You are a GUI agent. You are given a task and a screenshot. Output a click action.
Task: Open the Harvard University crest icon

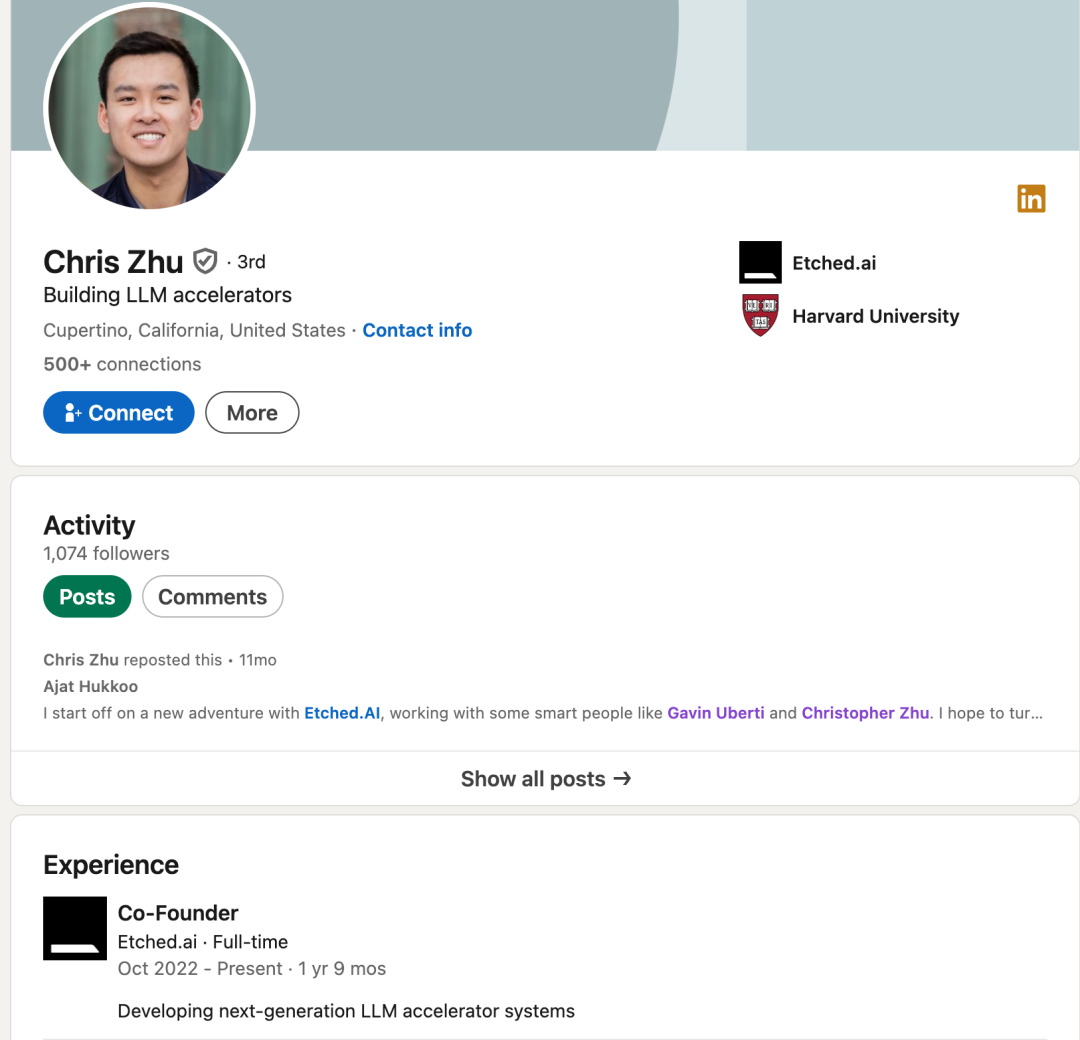(x=760, y=315)
